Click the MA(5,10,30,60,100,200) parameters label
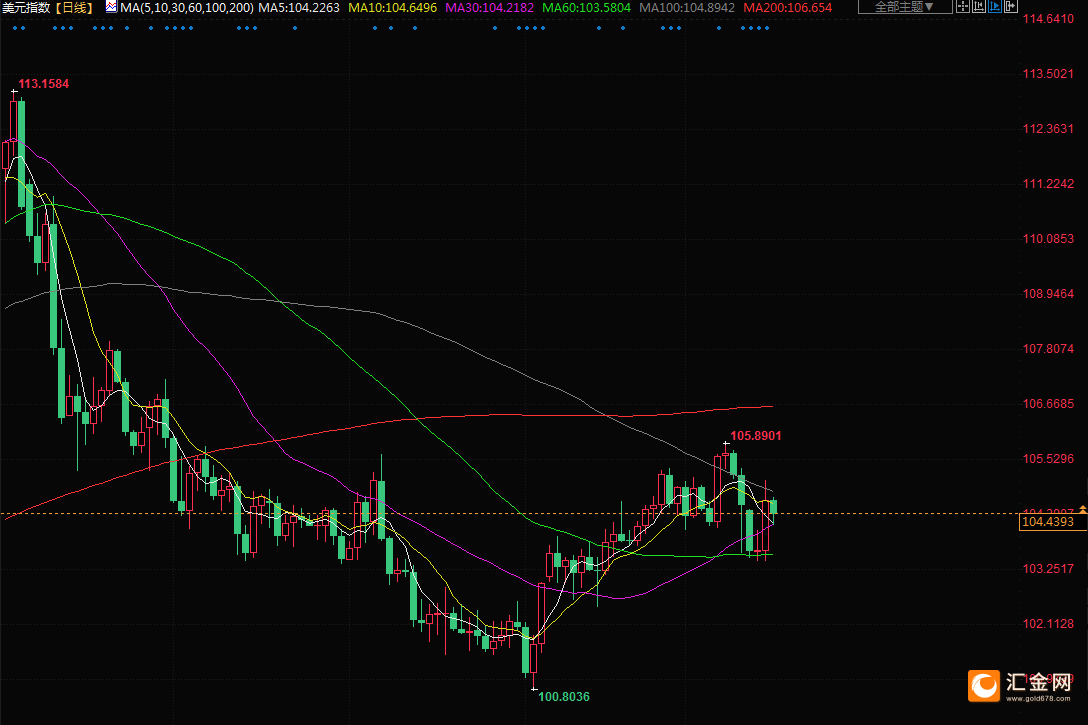 [x=187, y=8]
